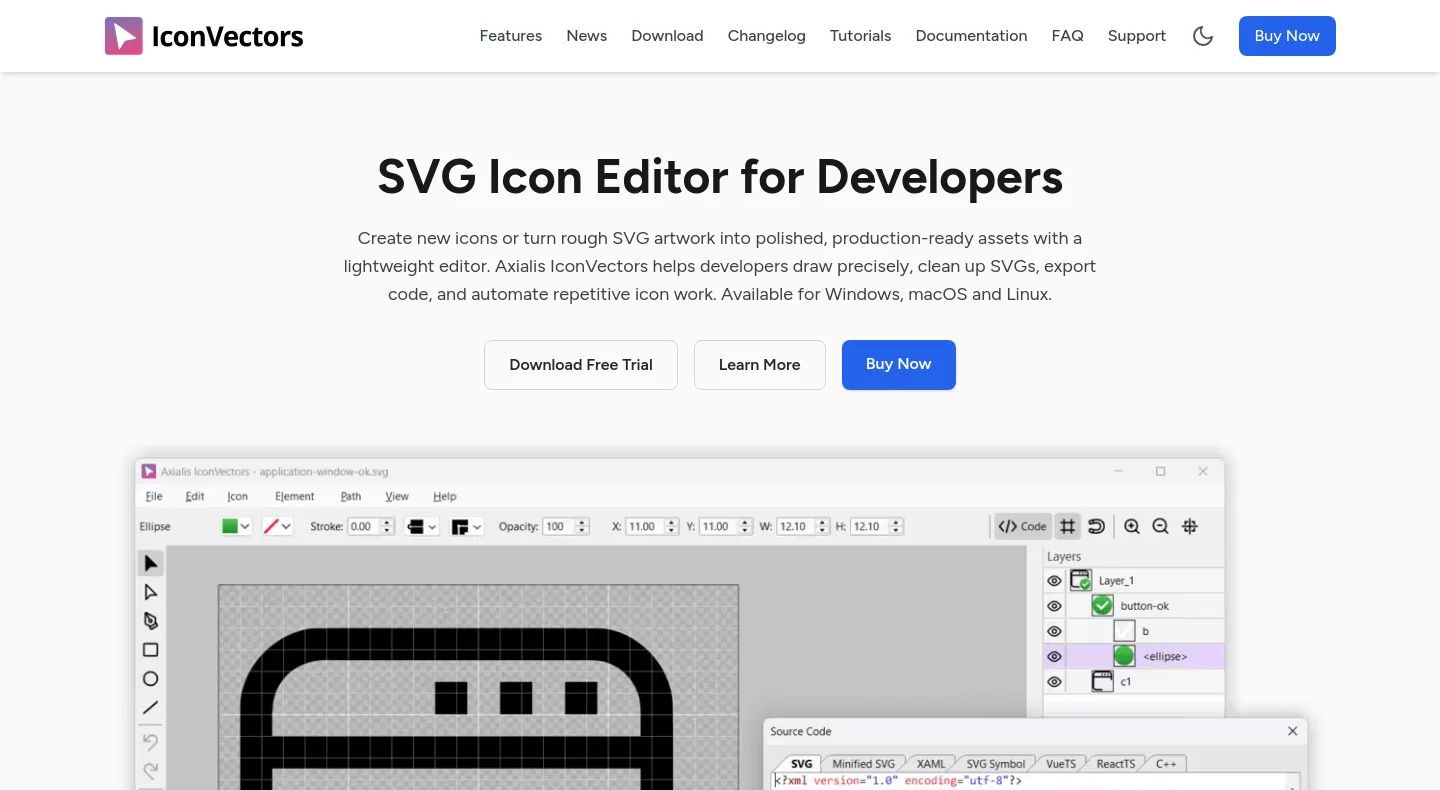Open the File menu in the editor
Screen dimensions: 1440x790
[x=154, y=496]
